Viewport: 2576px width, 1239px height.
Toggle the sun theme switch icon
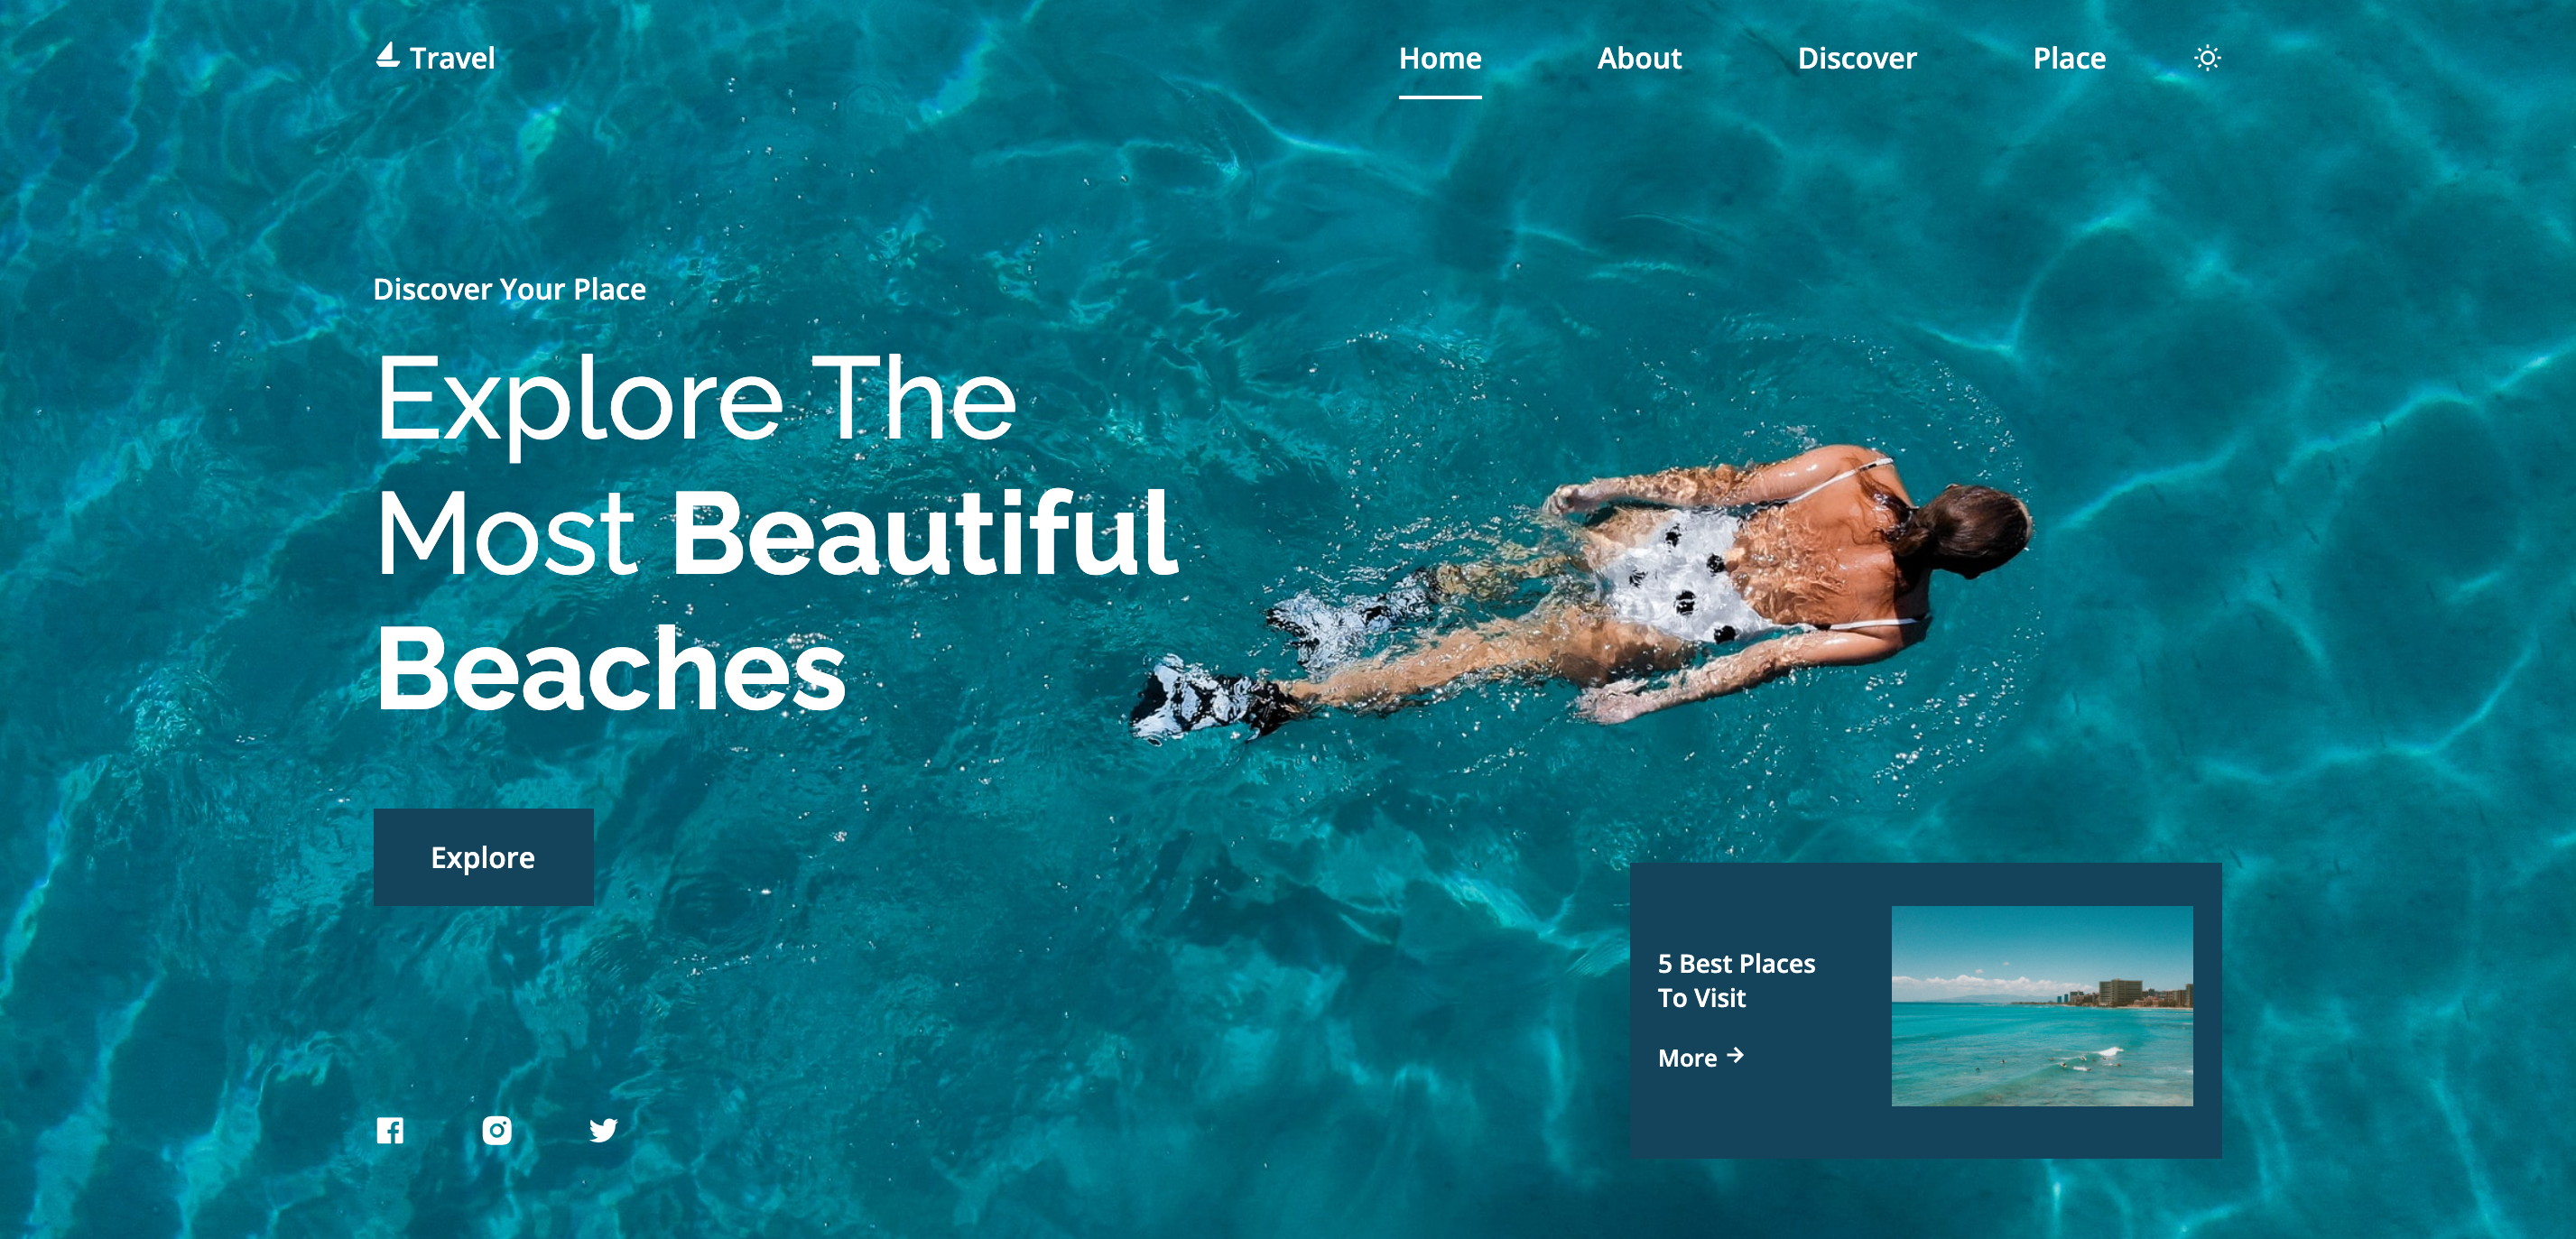click(2207, 58)
